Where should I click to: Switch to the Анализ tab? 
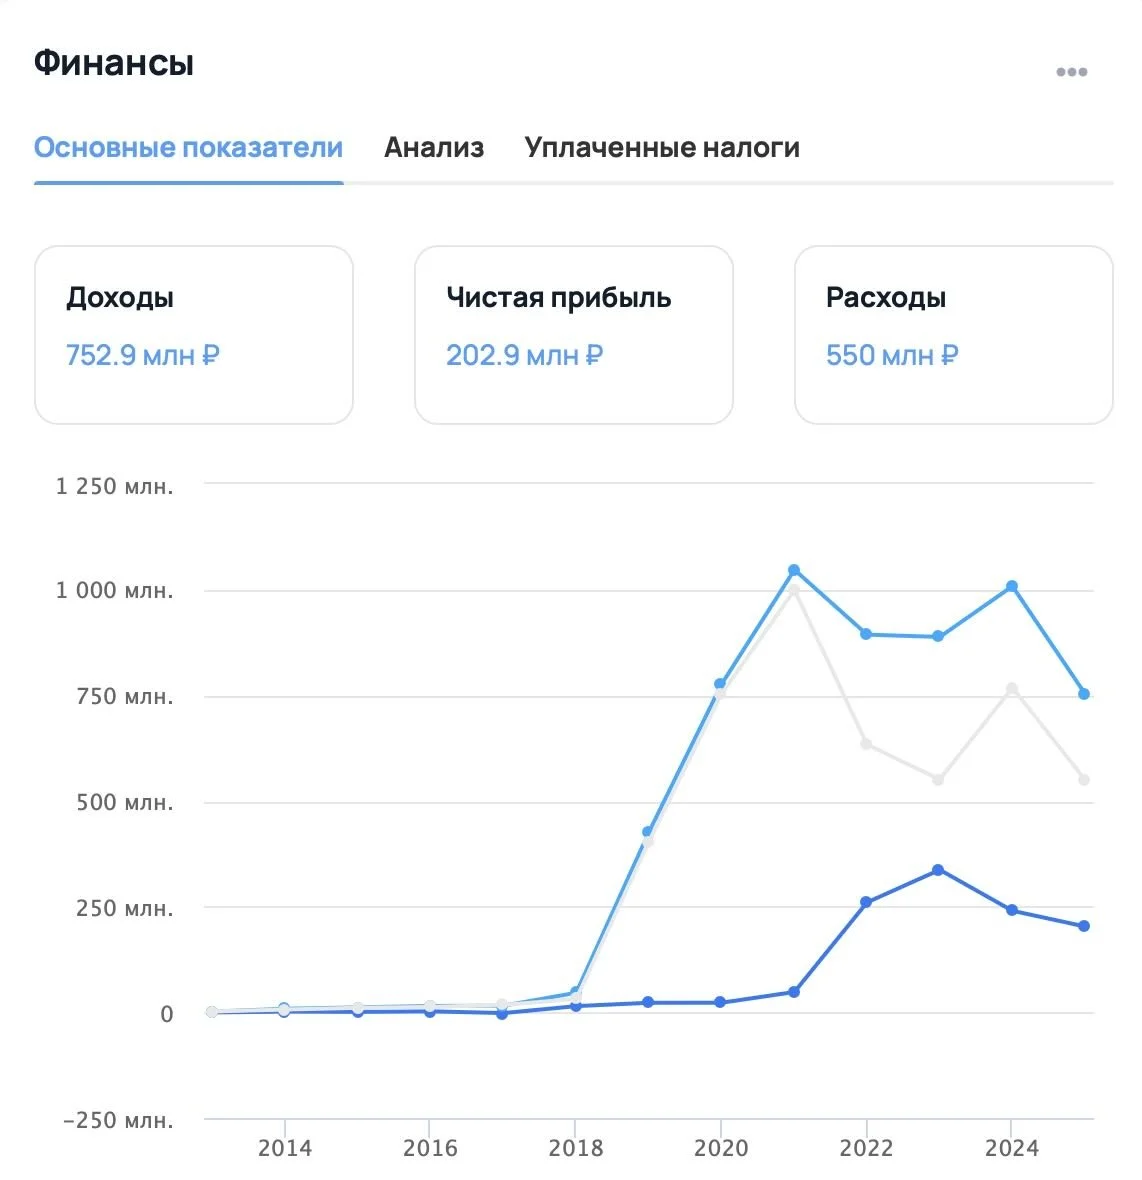434,148
